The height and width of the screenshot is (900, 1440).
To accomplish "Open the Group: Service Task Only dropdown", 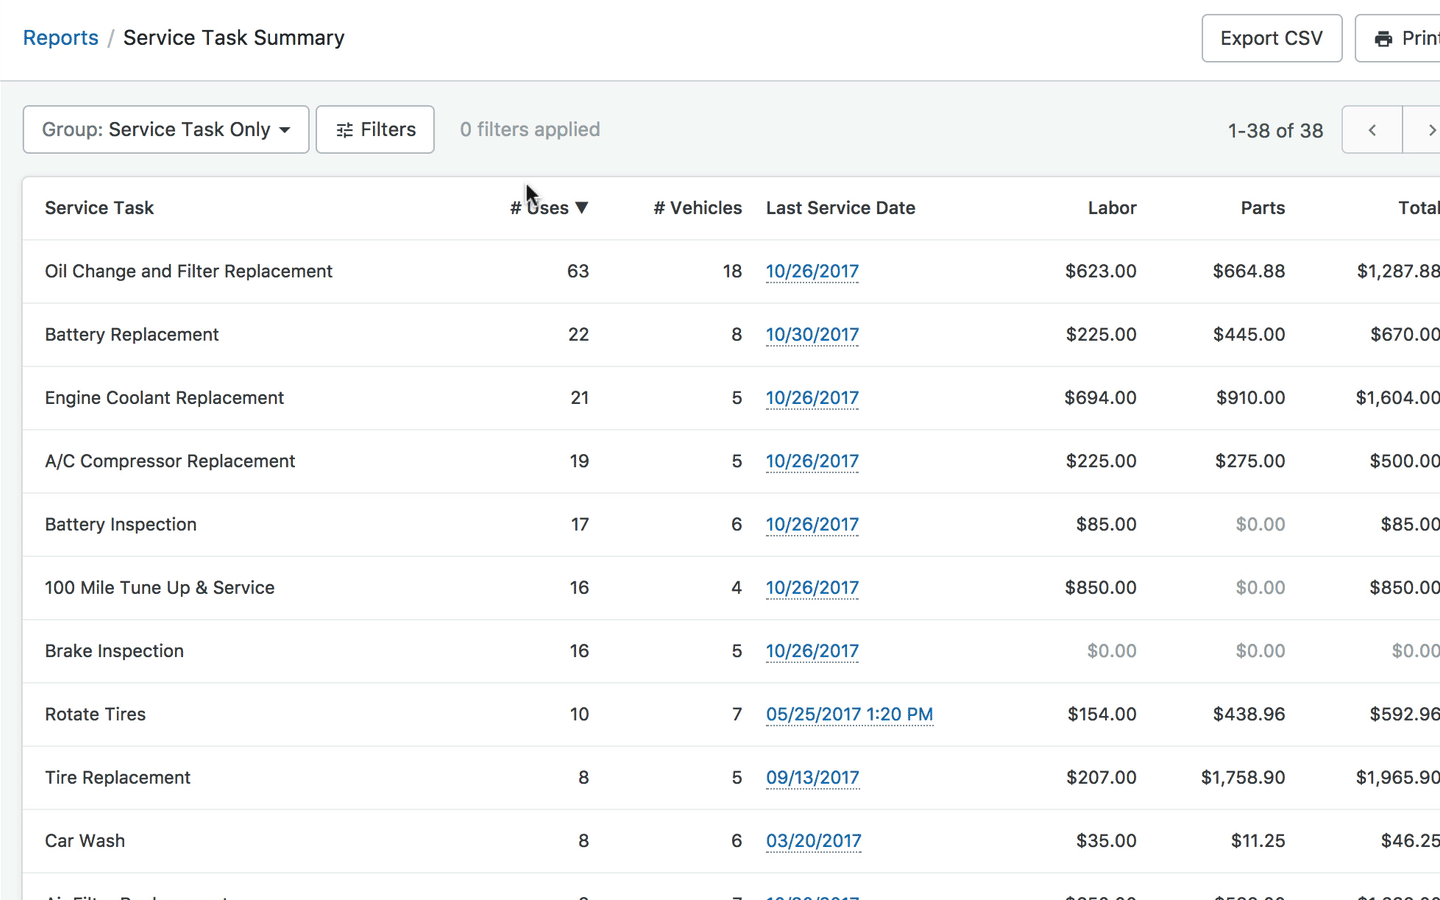I will [166, 130].
